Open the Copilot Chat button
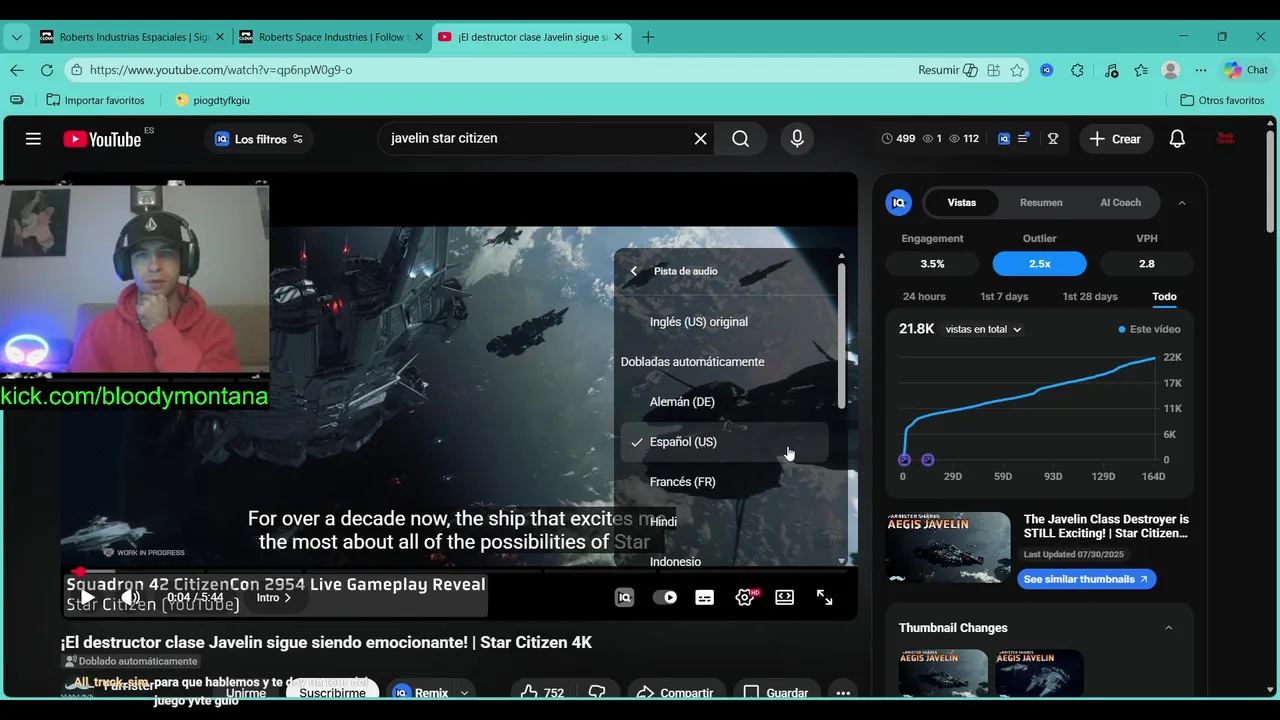 click(x=1246, y=70)
